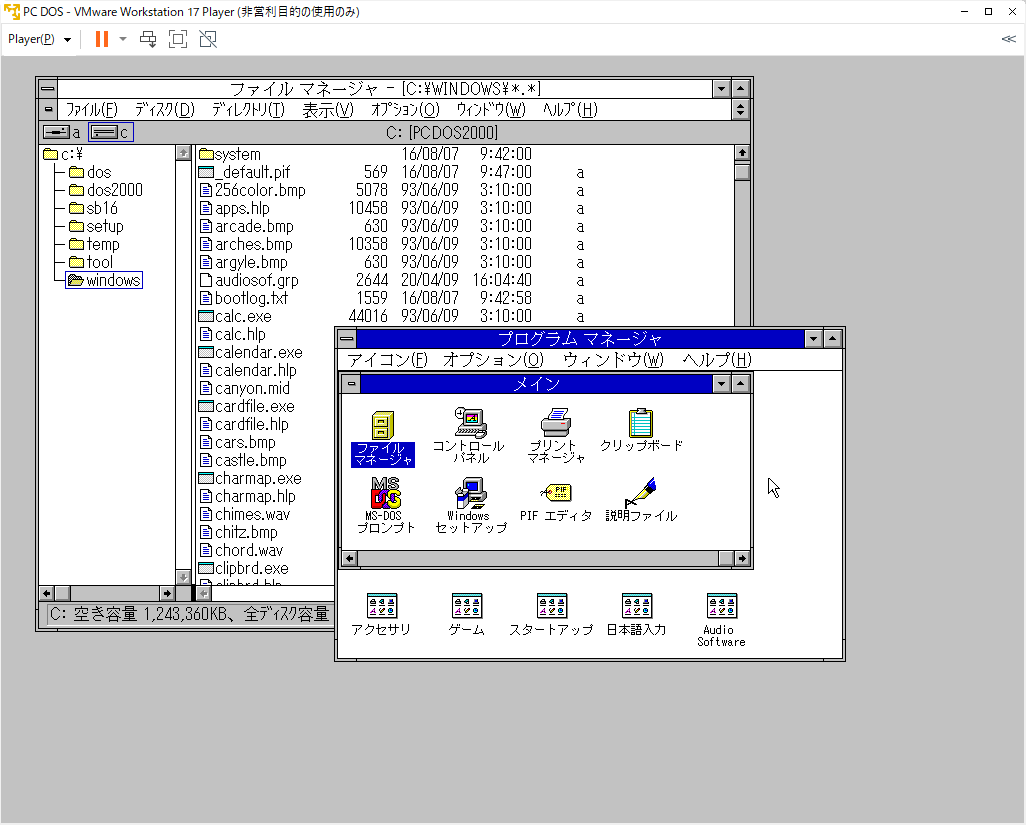Open the File Manager document window control menu box

pos(48,109)
